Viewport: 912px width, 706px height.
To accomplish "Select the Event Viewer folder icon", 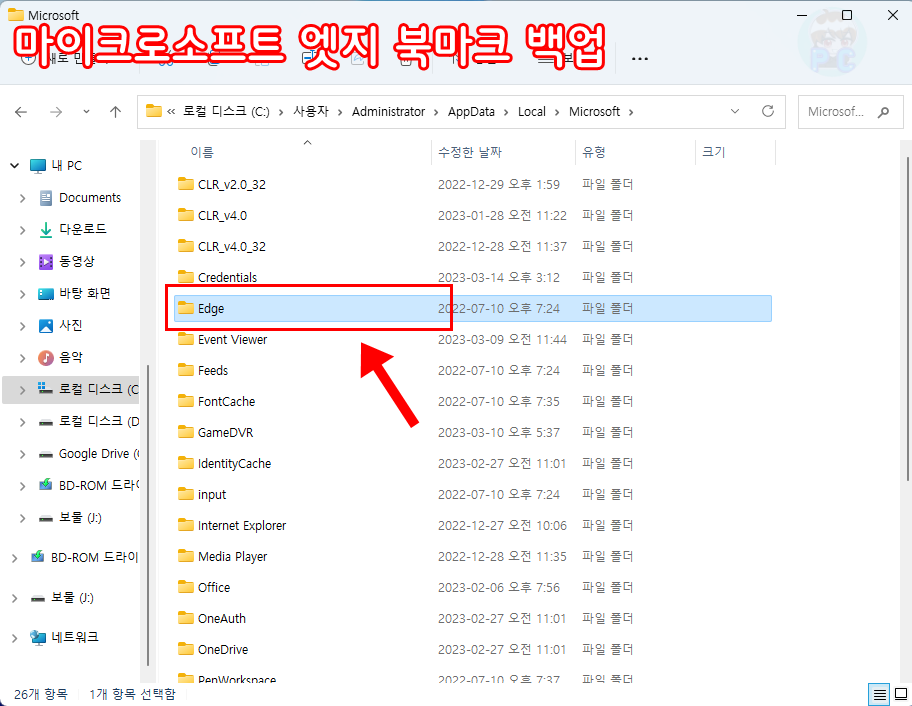I will coord(186,339).
